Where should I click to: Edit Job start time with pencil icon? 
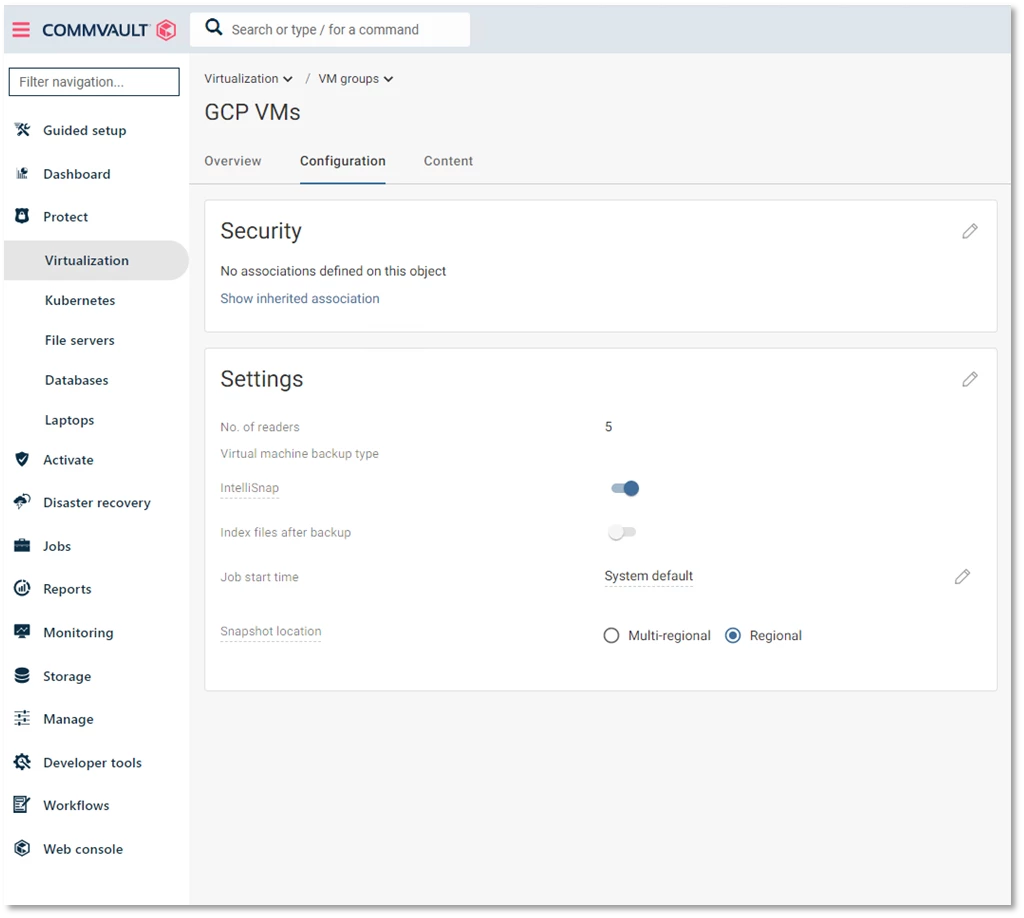962,577
